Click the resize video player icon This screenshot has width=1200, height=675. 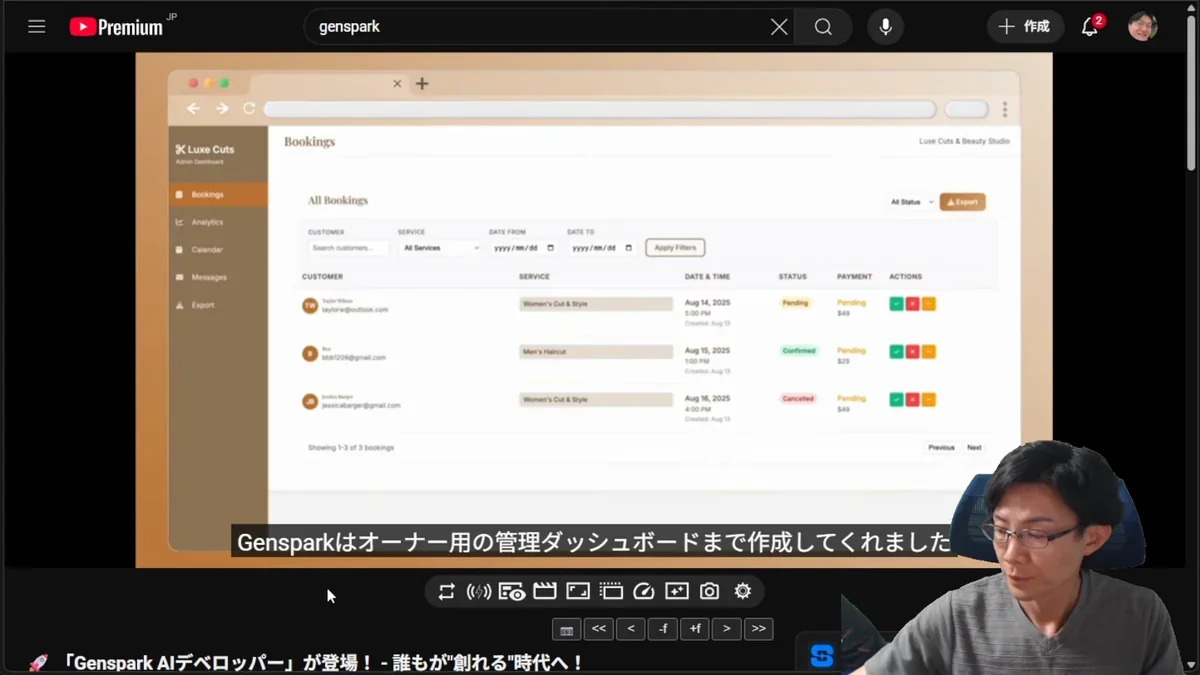578,592
